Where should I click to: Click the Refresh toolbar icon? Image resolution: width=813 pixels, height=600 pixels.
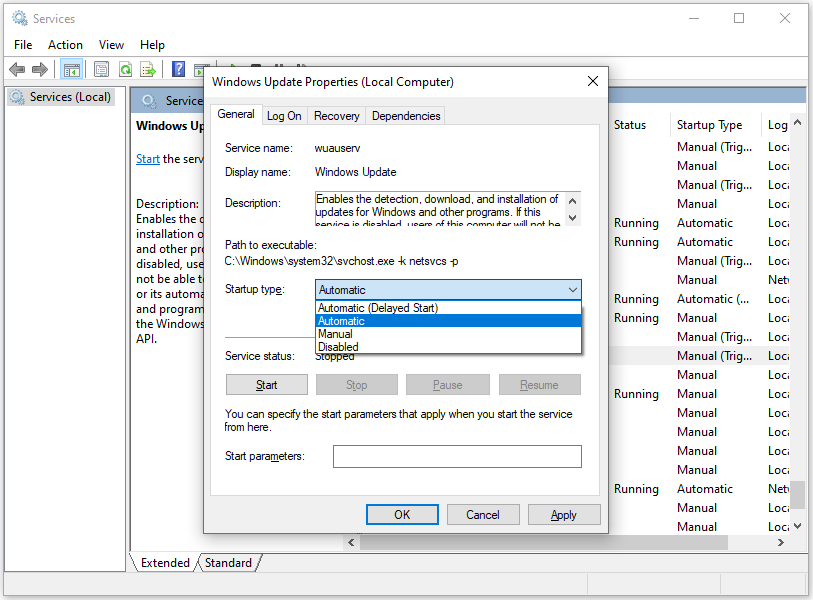pos(125,69)
